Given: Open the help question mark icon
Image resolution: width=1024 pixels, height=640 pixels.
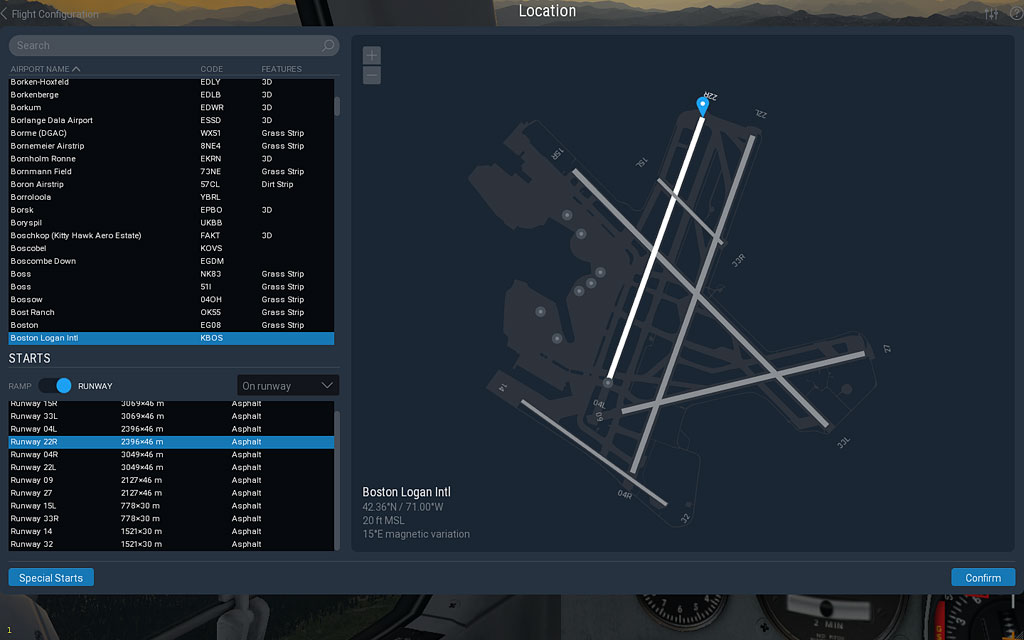Looking at the screenshot, I should [x=1015, y=14].
